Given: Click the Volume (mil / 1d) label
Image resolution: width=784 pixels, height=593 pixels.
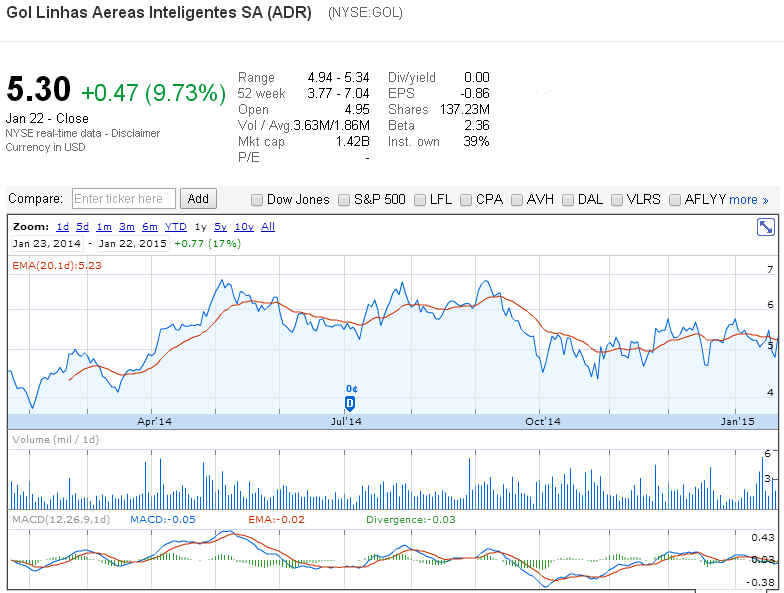Looking at the screenshot, I should click(x=56, y=440).
